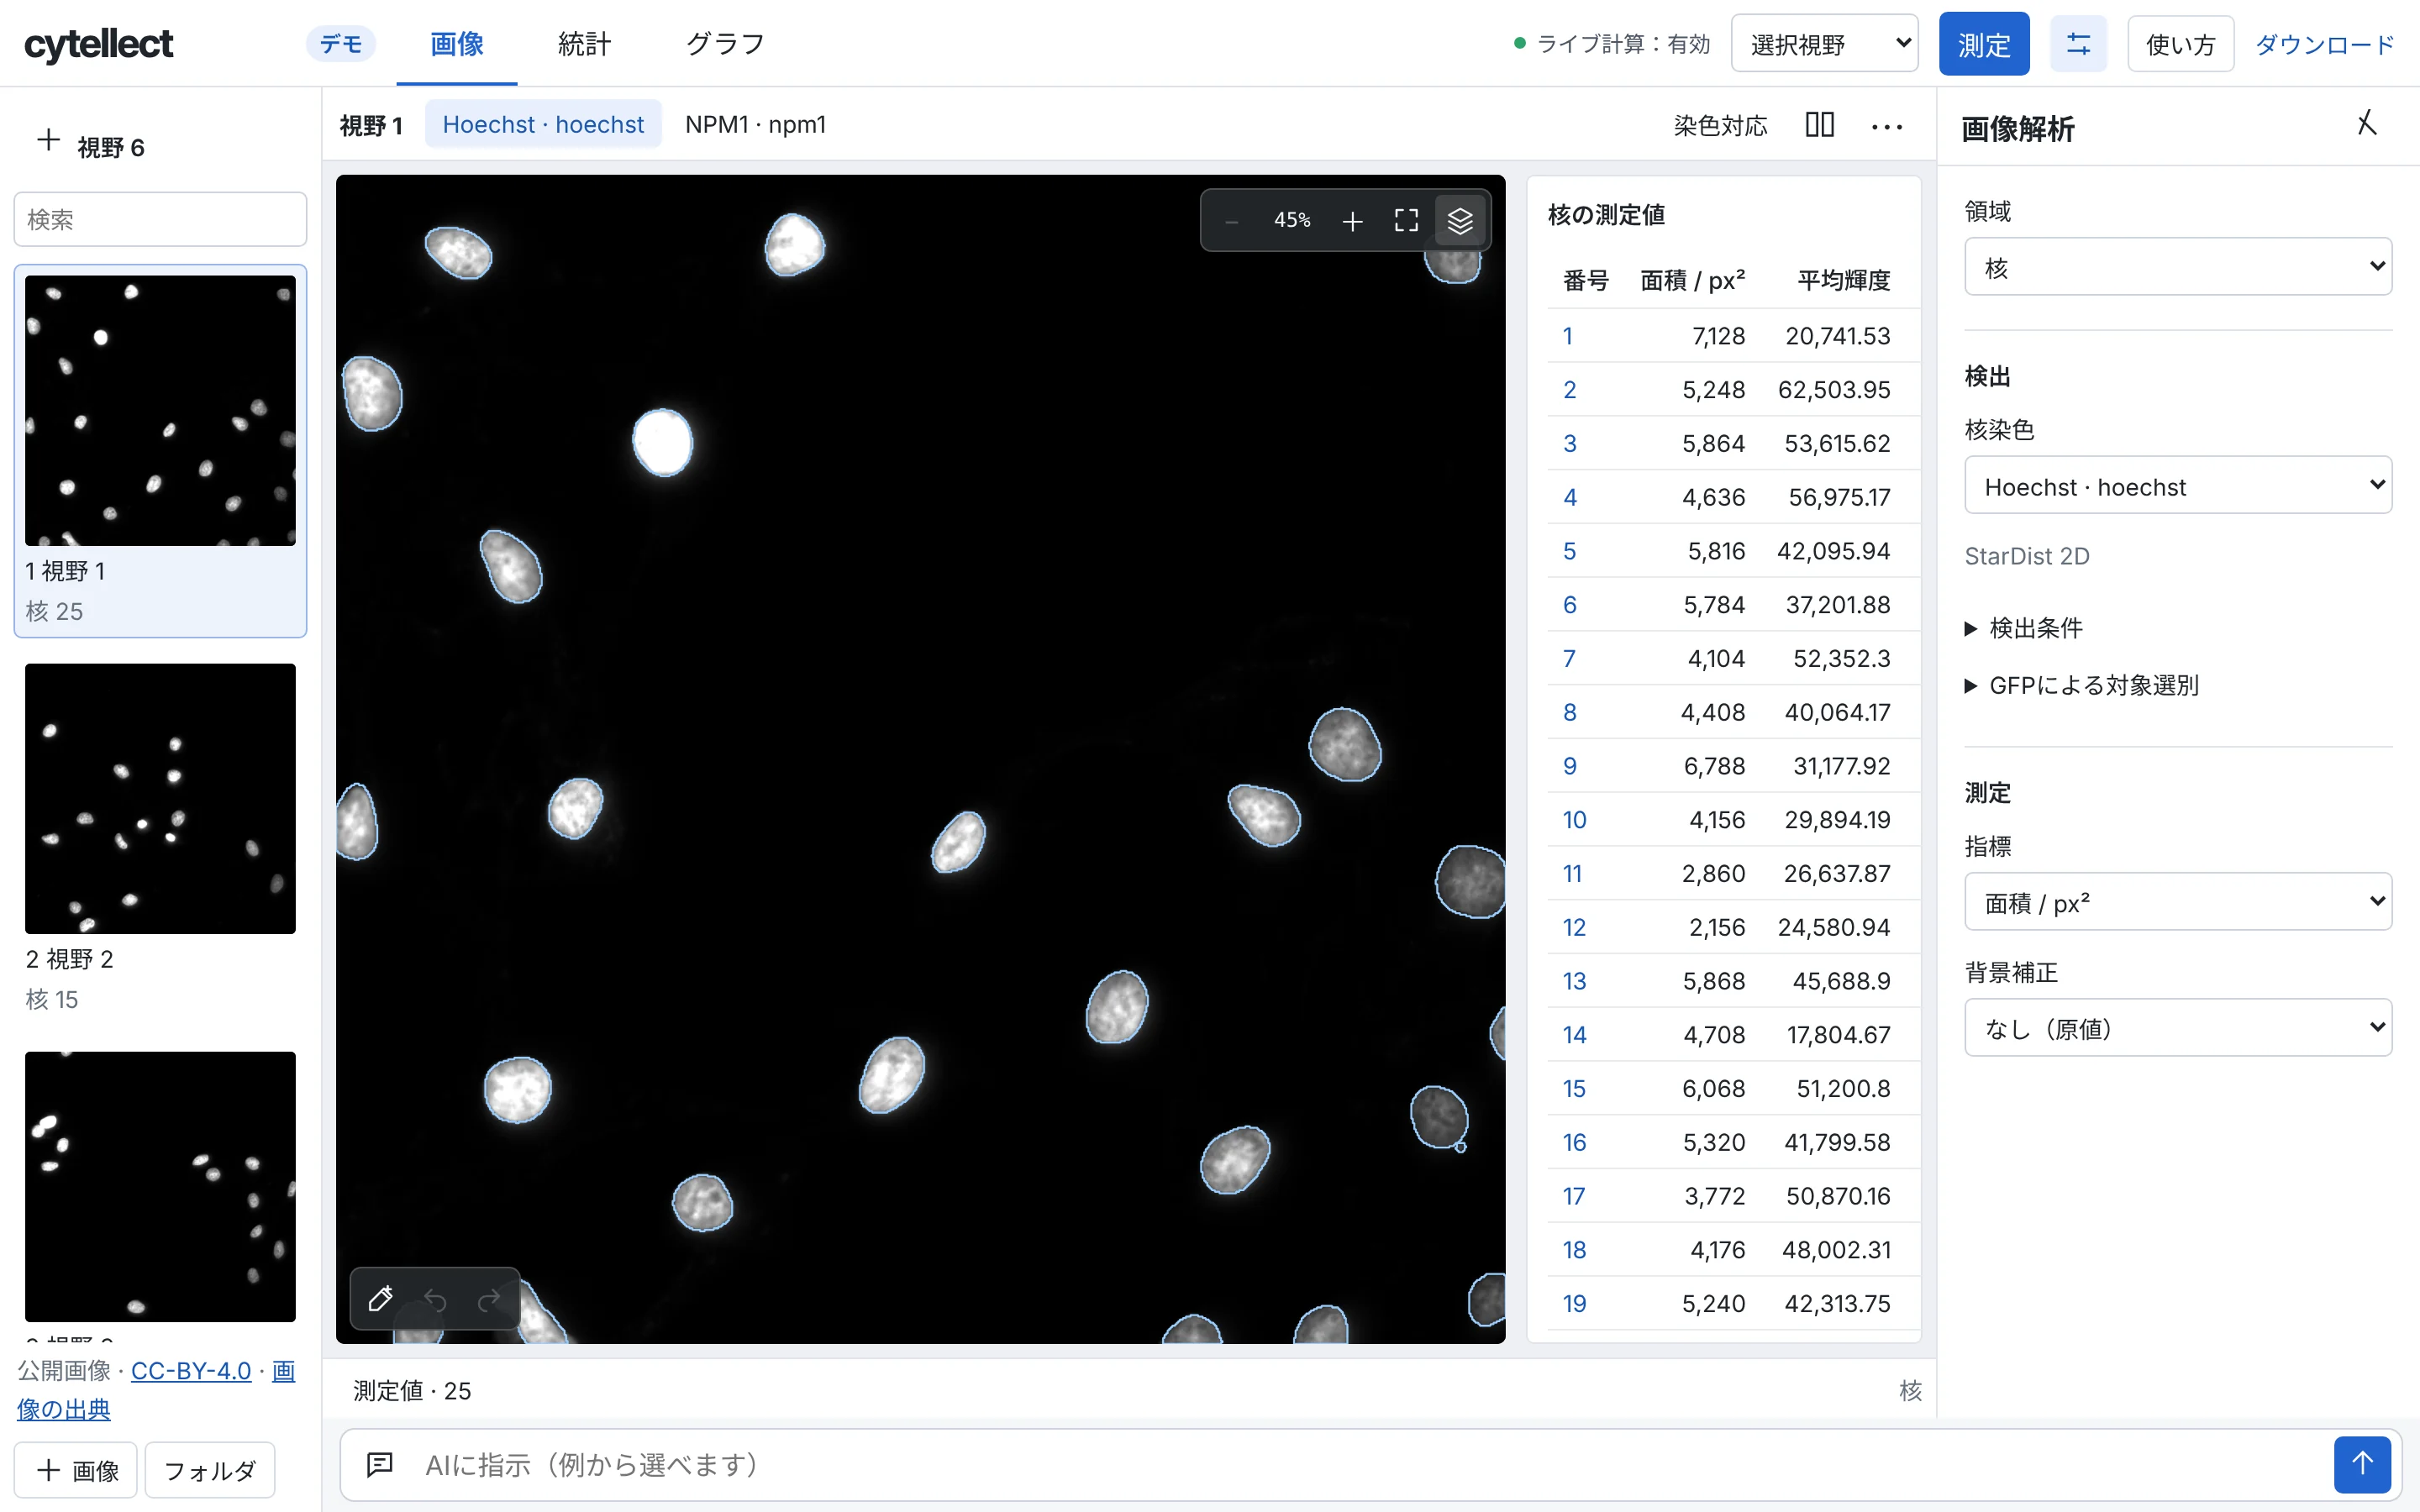Select the NPM1 · npm1 channel tab
This screenshot has height=1512, width=2420.
tap(755, 124)
